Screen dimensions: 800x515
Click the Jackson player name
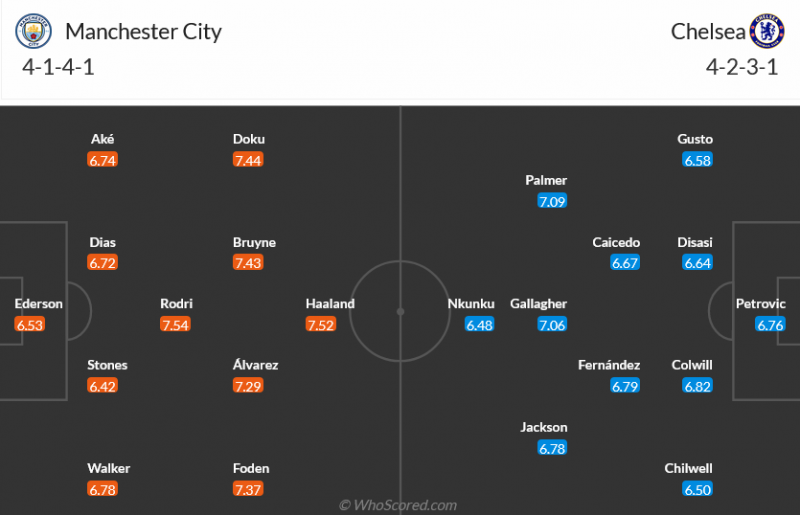point(544,427)
